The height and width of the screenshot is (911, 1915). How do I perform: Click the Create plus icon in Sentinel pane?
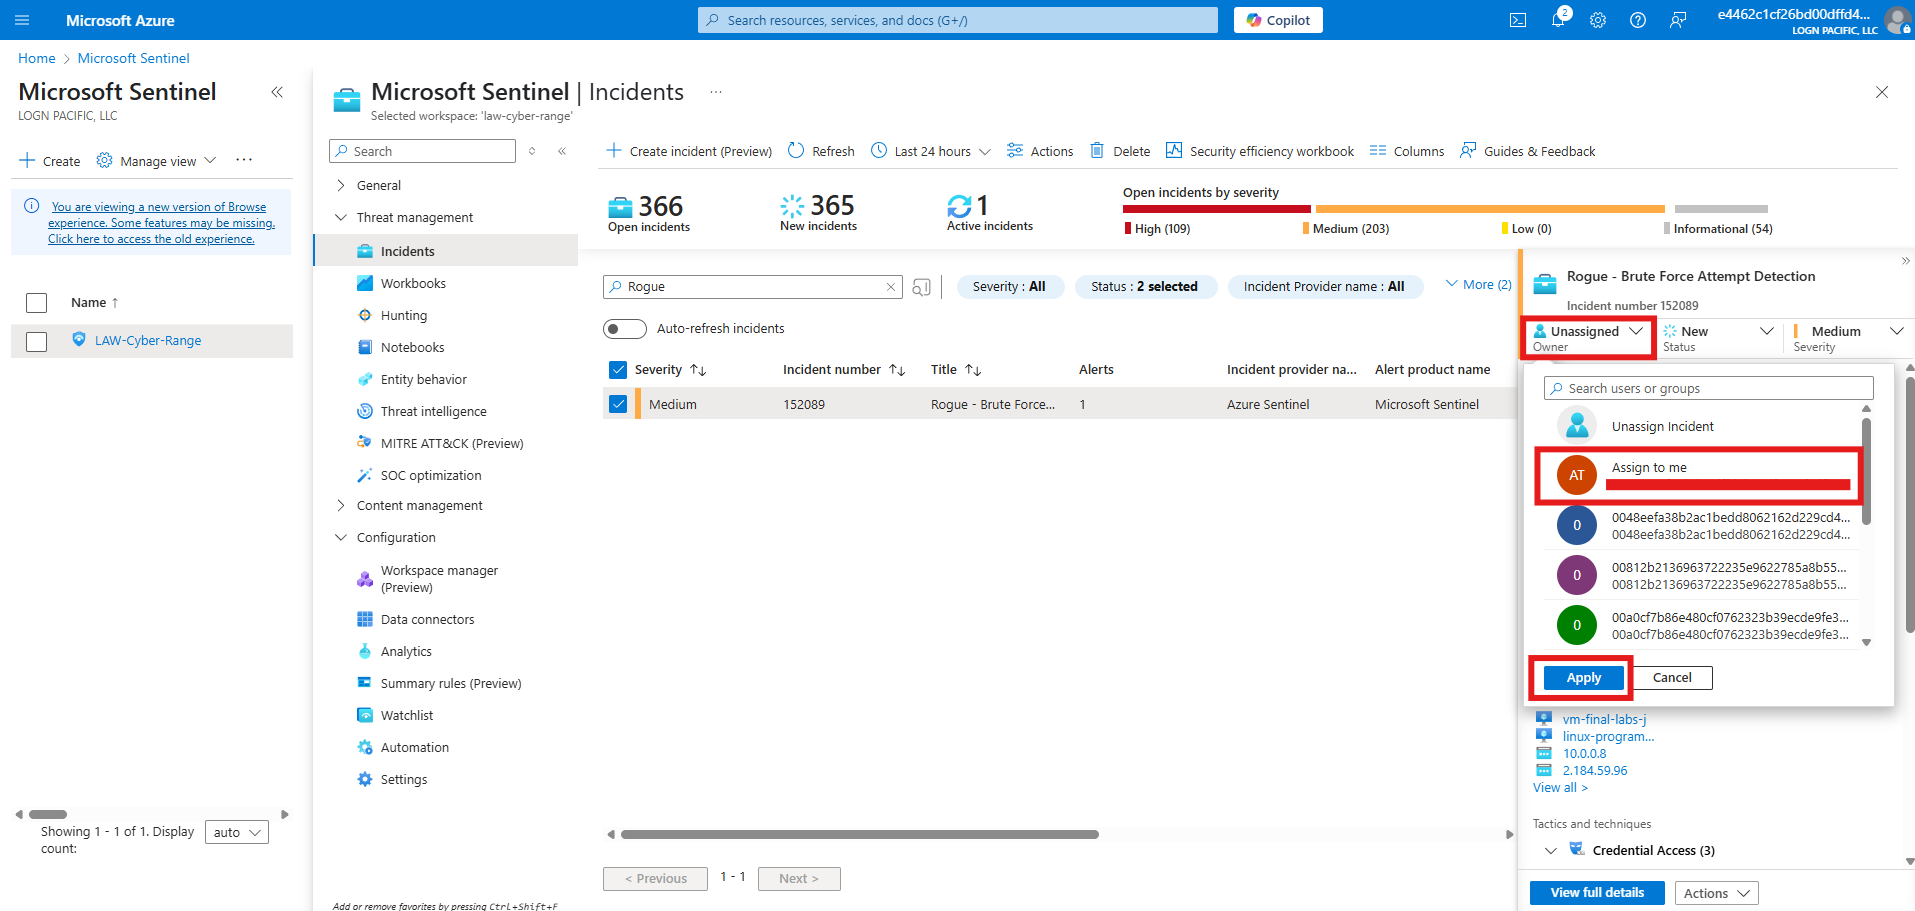27,161
